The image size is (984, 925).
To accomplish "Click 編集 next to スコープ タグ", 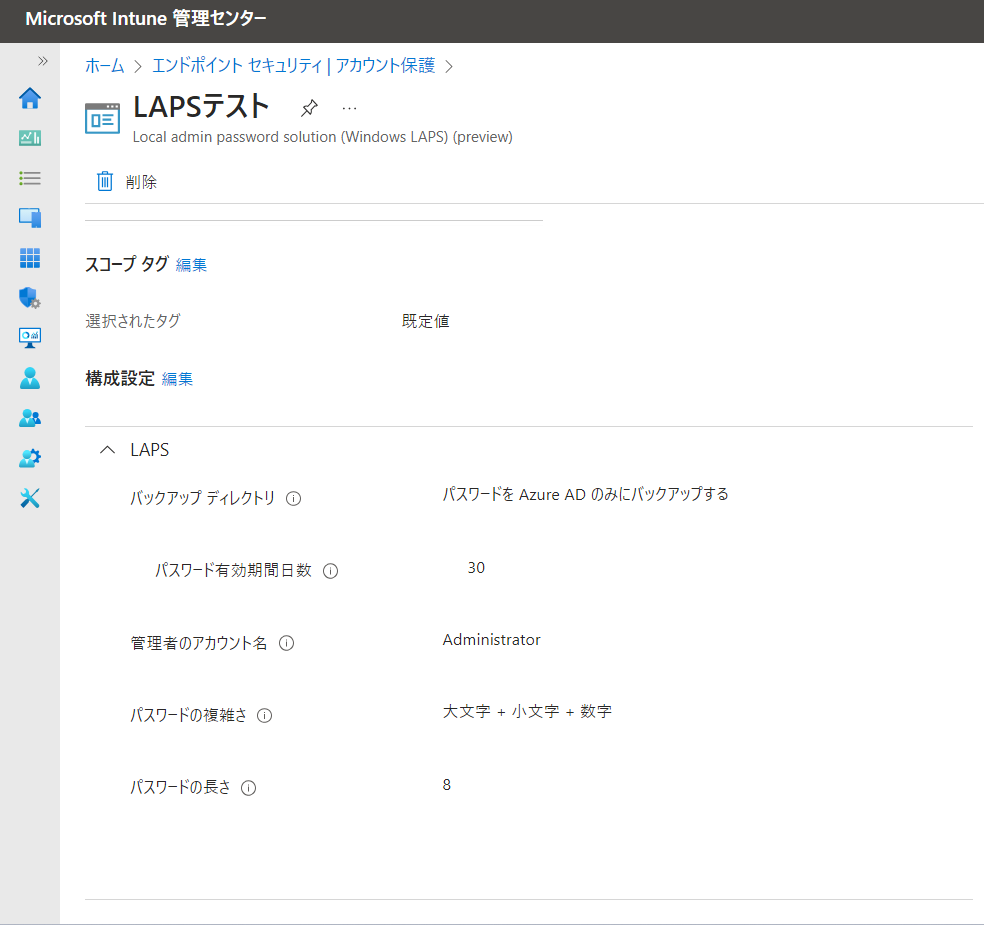I will (191, 265).
